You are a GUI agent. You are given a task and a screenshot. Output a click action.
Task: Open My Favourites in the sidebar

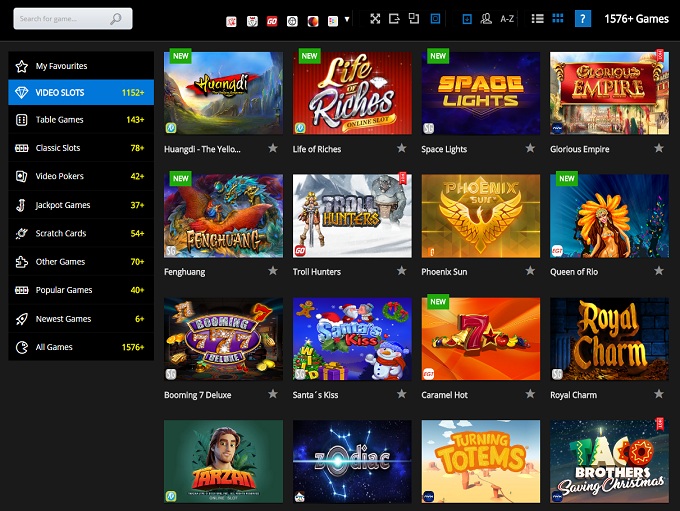pyautogui.click(x=61, y=66)
